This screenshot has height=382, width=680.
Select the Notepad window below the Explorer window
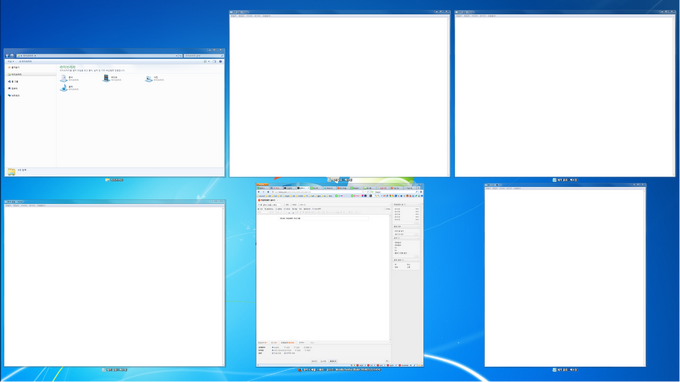[115, 284]
